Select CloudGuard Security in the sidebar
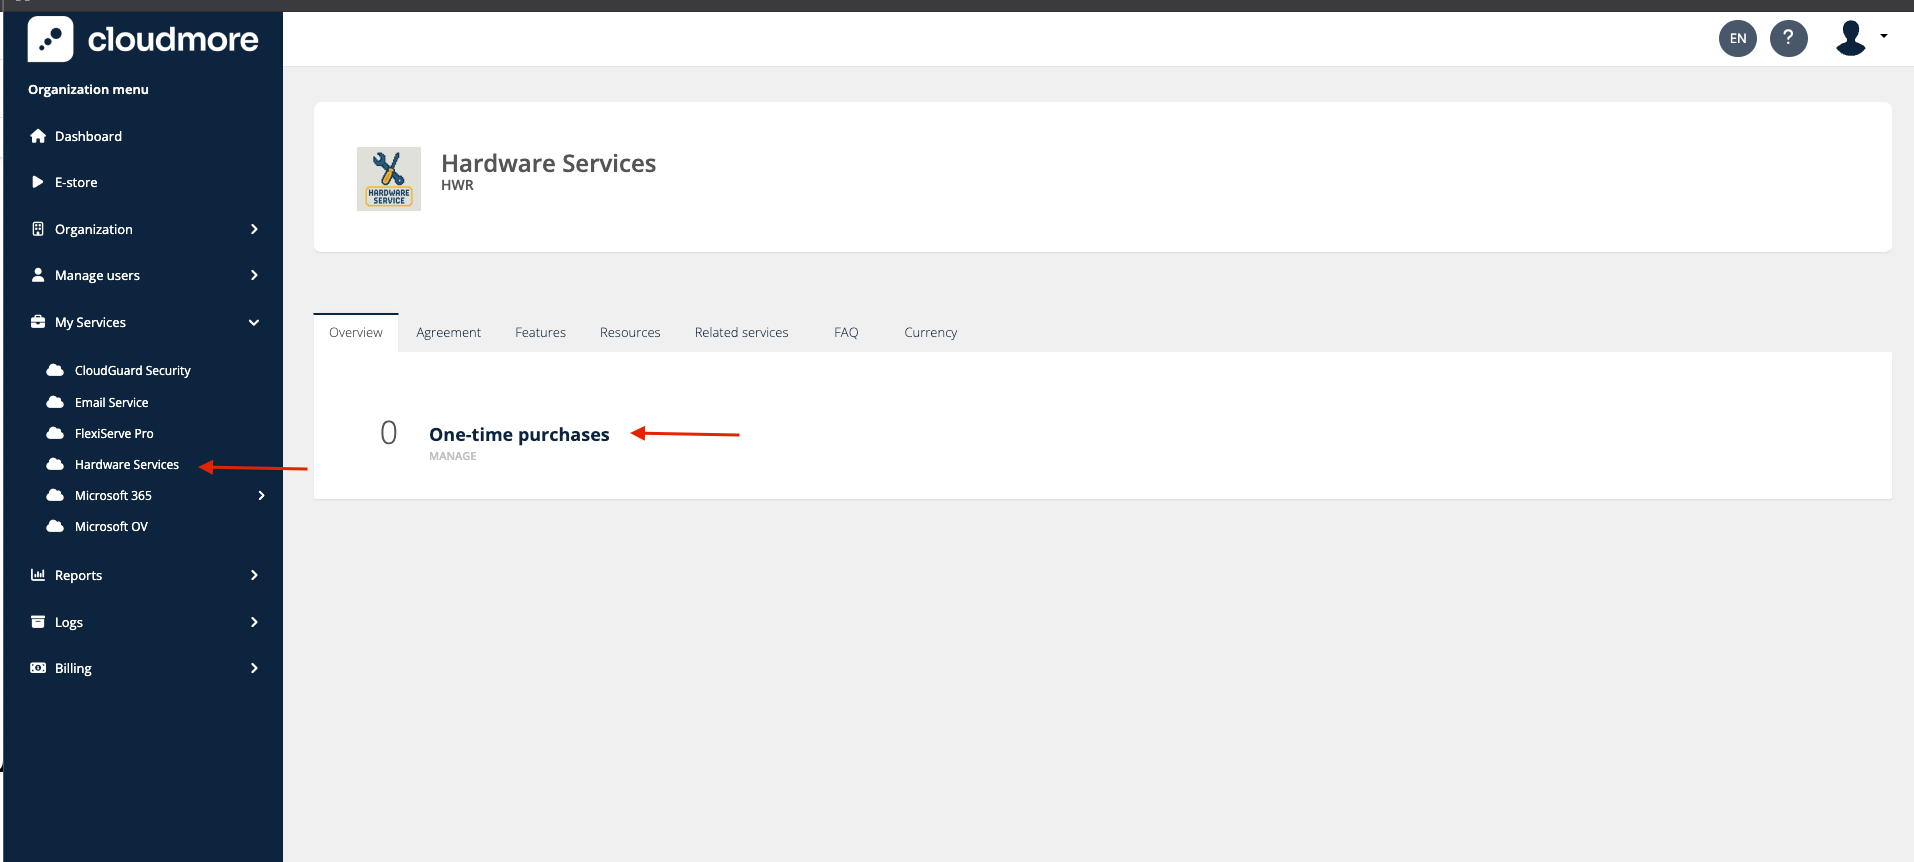The width and height of the screenshot is (1914, 862). pos(132,371)
